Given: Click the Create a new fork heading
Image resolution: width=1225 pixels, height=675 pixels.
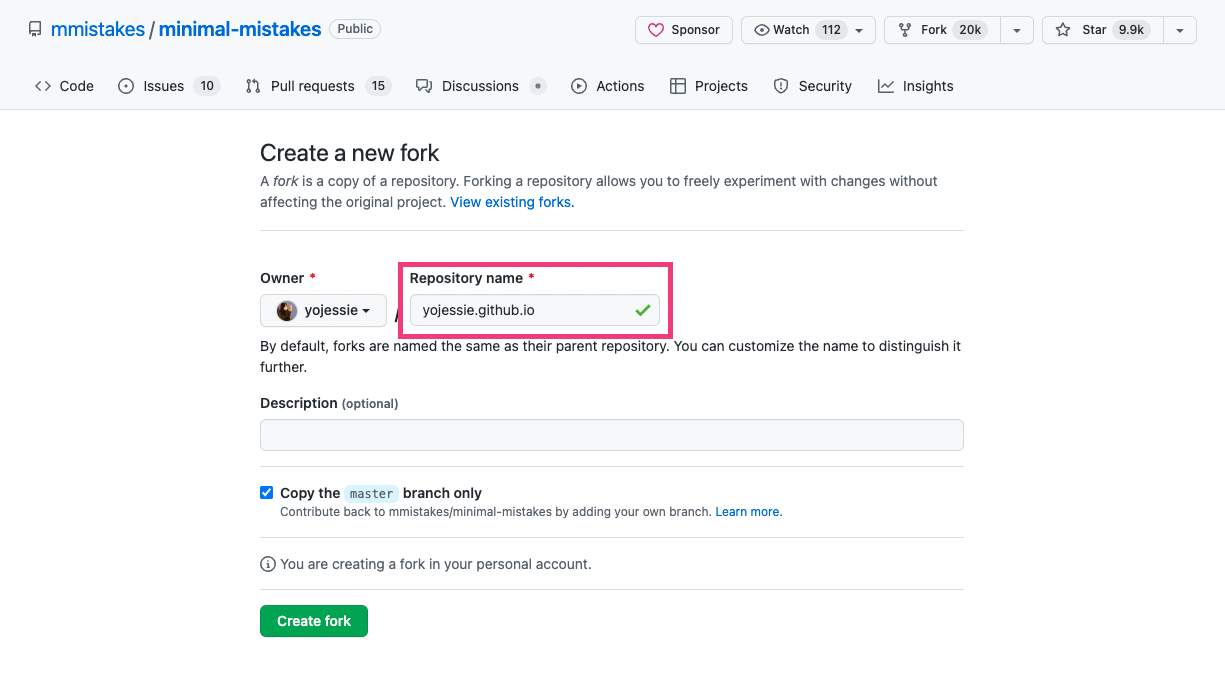Looking at the screenshot, I should coord(350,153).
